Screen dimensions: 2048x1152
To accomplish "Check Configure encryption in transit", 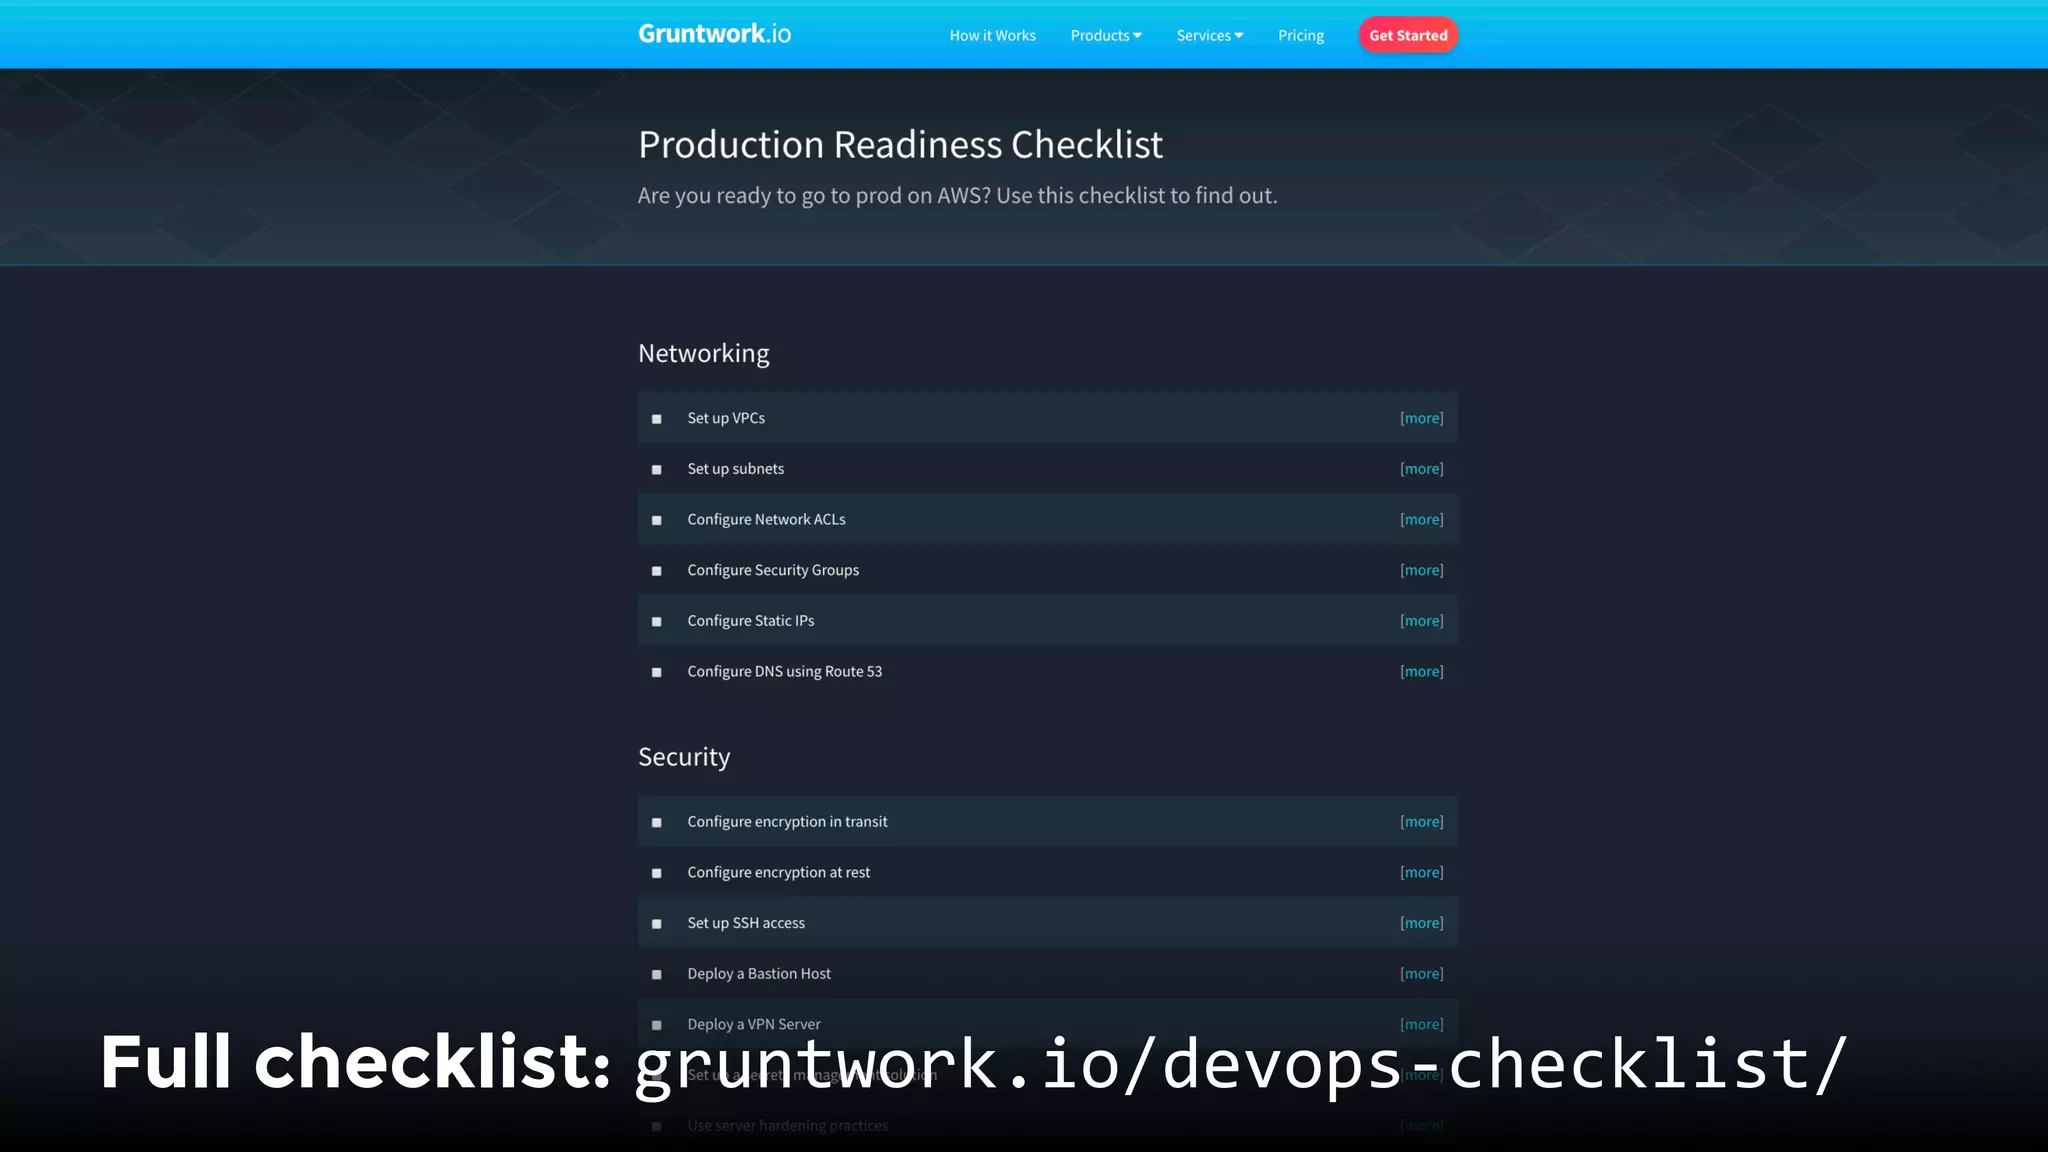I will point(657,822).
